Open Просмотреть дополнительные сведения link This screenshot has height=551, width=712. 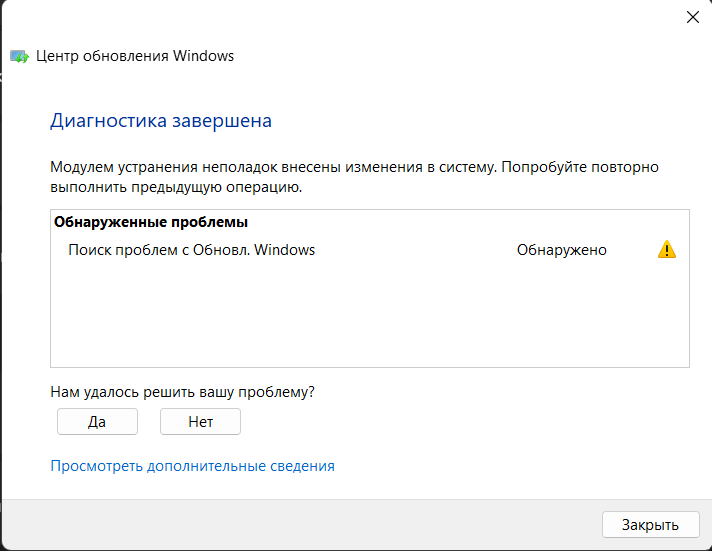[x=193, y=466]
